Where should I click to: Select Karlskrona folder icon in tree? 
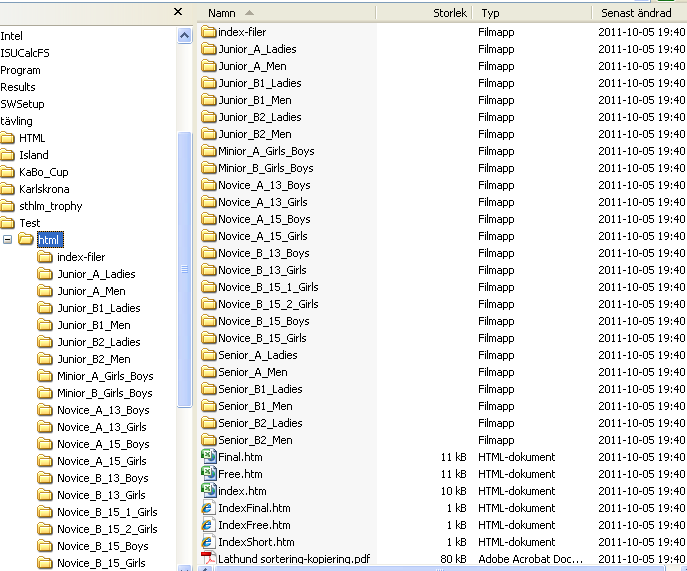pos(7,189)
